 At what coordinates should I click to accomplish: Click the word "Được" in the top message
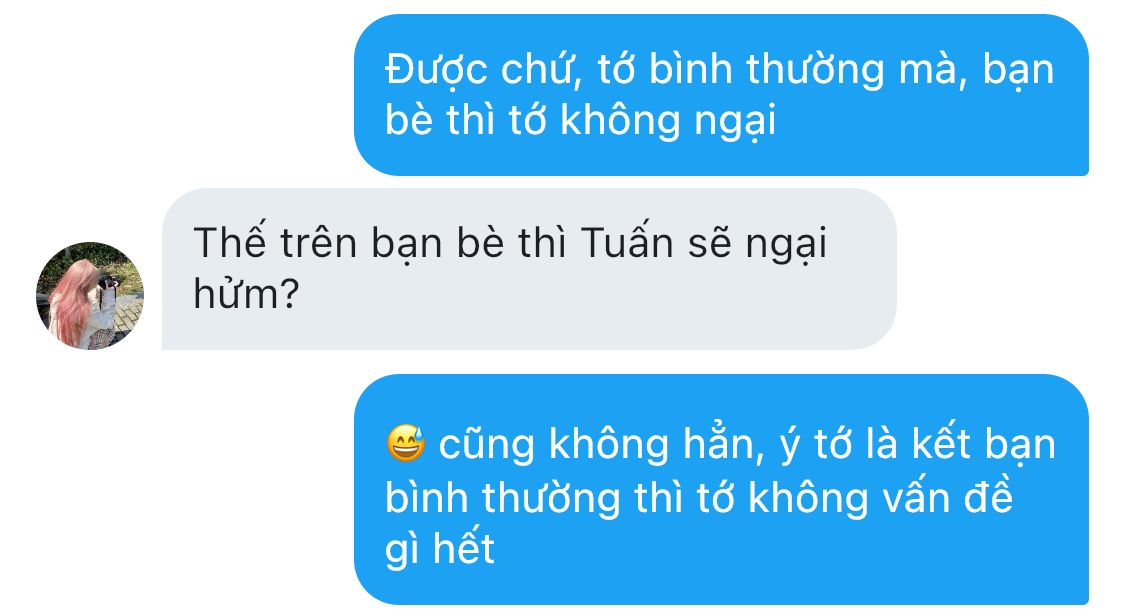[436, 70]
